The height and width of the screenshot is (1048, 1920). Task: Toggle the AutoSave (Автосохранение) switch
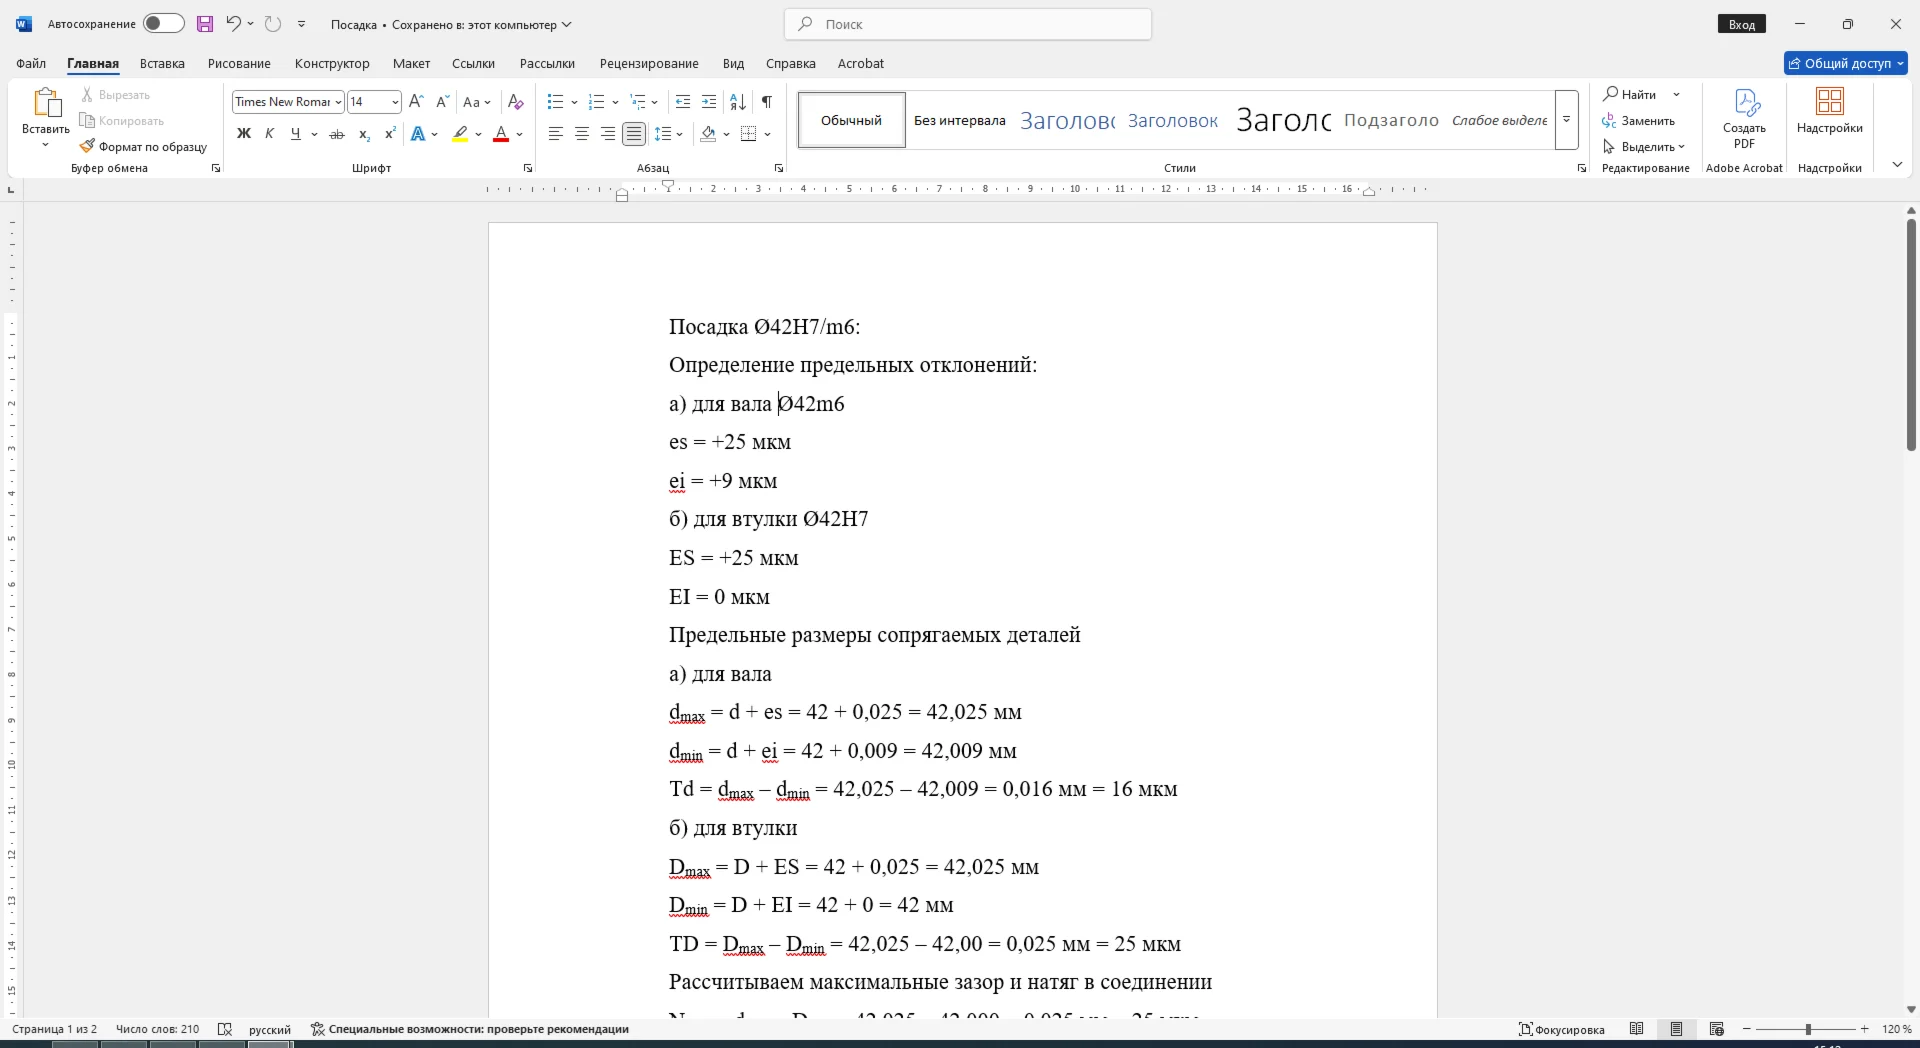(163, 24)
